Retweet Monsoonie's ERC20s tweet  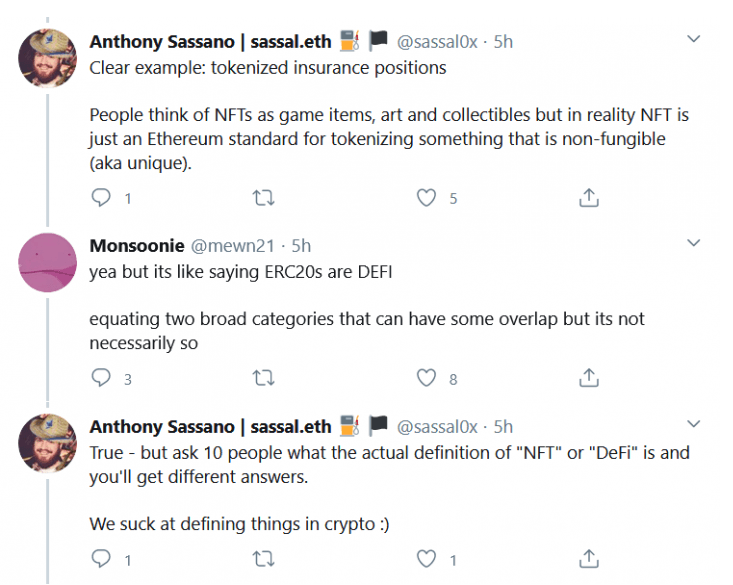(x=263, y=378)
